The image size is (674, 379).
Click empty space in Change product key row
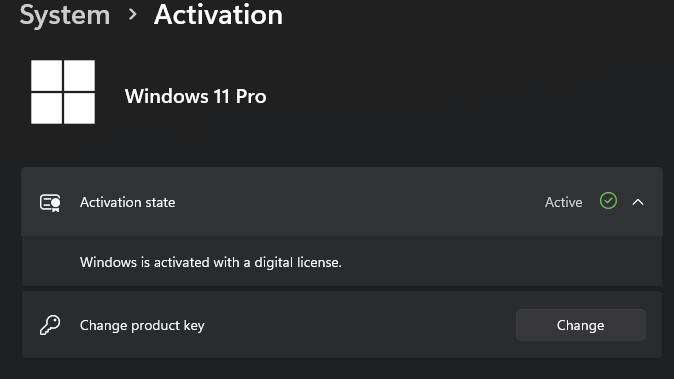pos(359,325)
